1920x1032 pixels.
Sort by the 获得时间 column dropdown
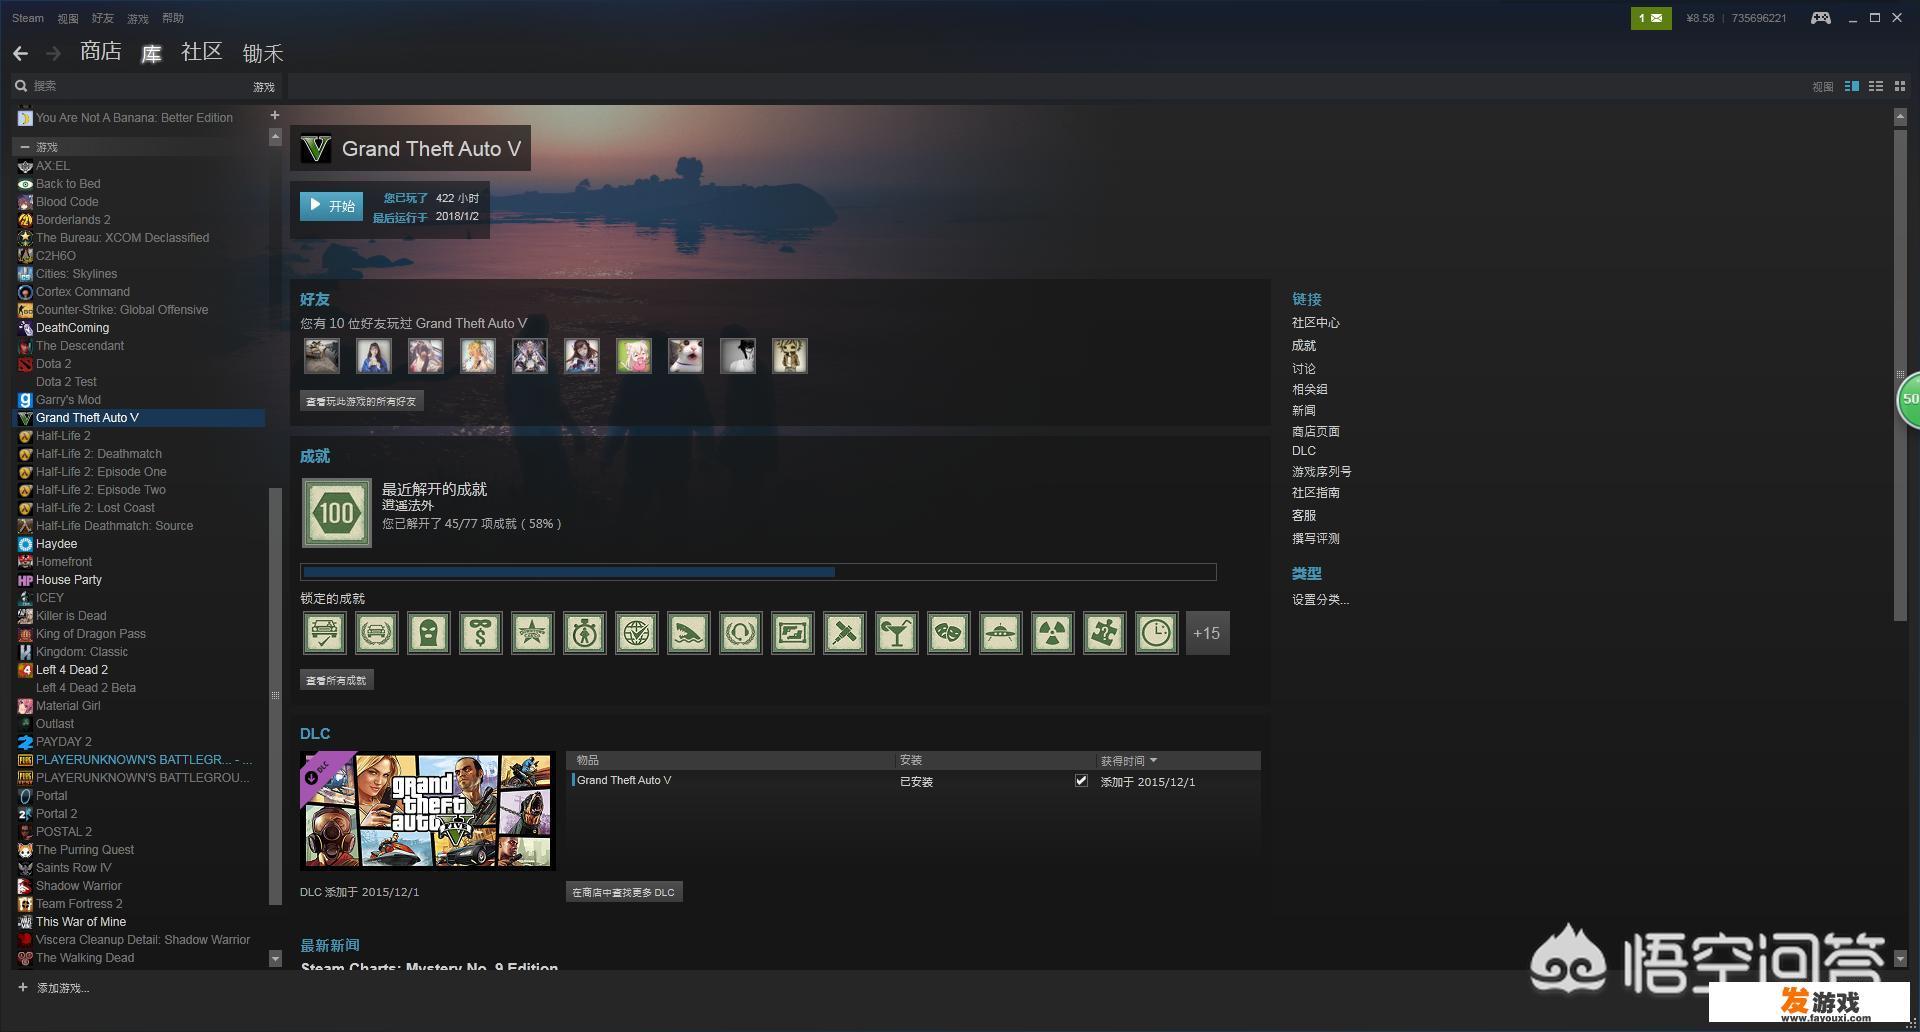tap(1129, 761)
